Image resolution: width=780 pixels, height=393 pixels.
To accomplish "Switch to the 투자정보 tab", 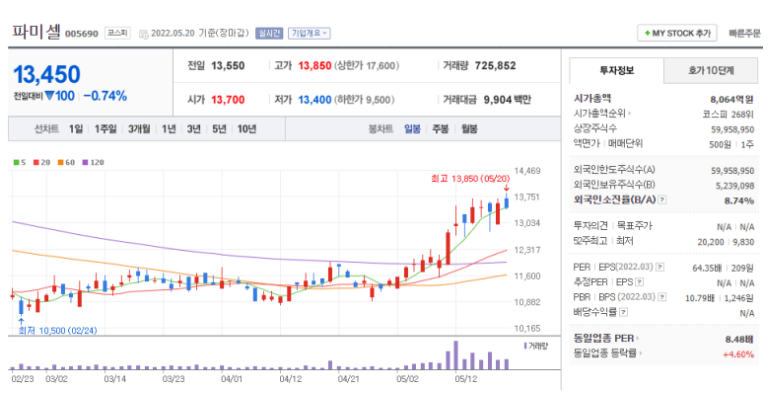I will pyautogui.click(x=616, y=71).
